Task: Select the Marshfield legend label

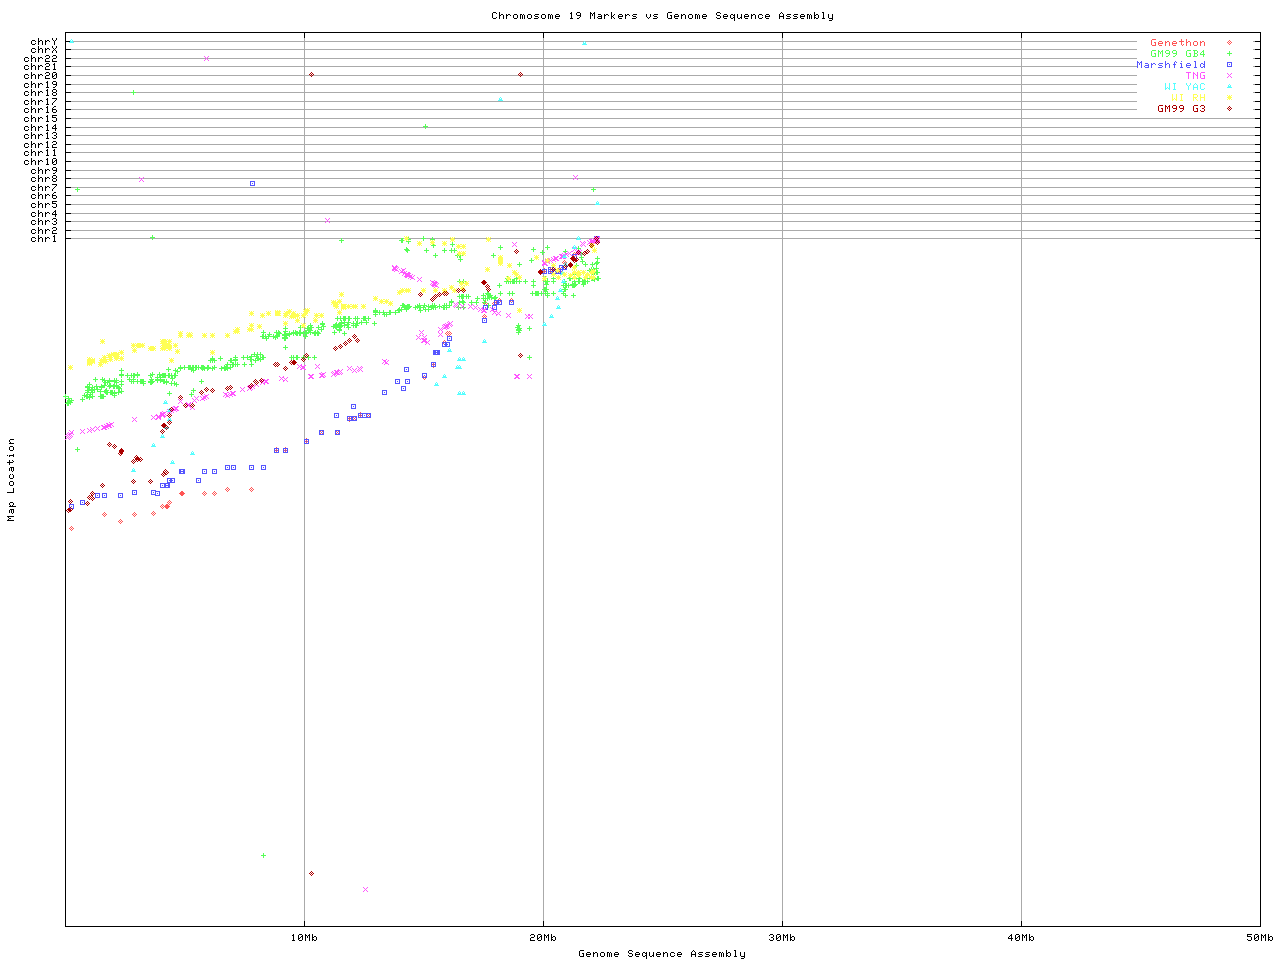Action: pyautogui.click(x=1170, y=65)
